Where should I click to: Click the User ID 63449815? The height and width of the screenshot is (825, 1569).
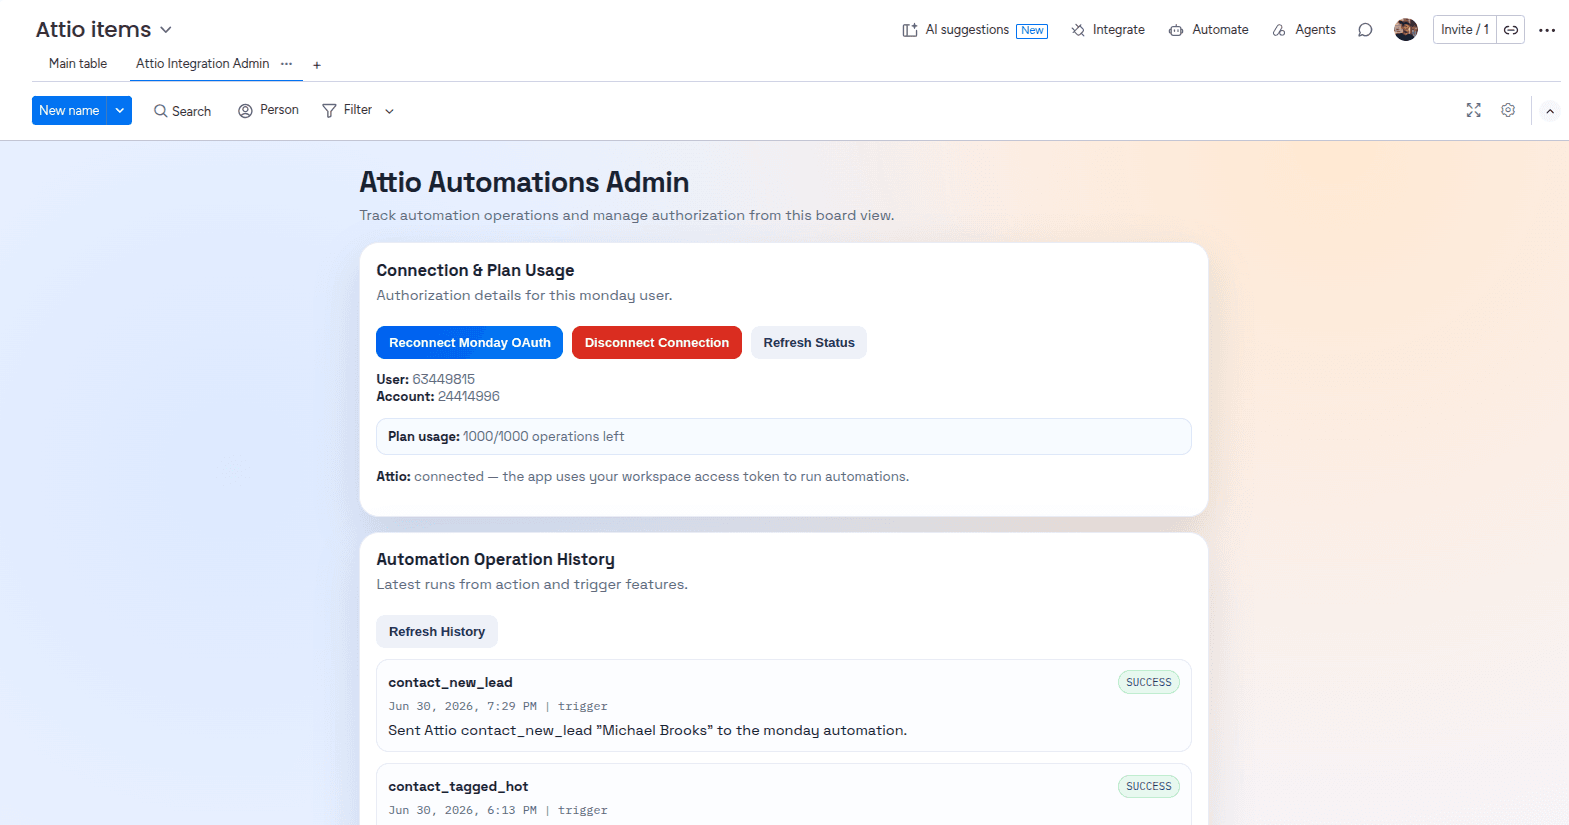[444, 379]
